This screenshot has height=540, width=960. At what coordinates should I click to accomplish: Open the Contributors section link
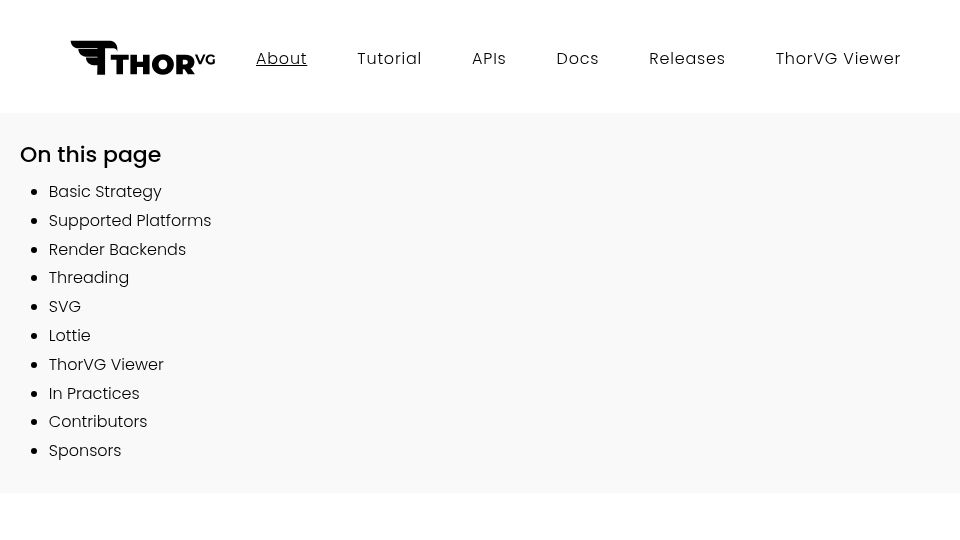click(98, 421)
